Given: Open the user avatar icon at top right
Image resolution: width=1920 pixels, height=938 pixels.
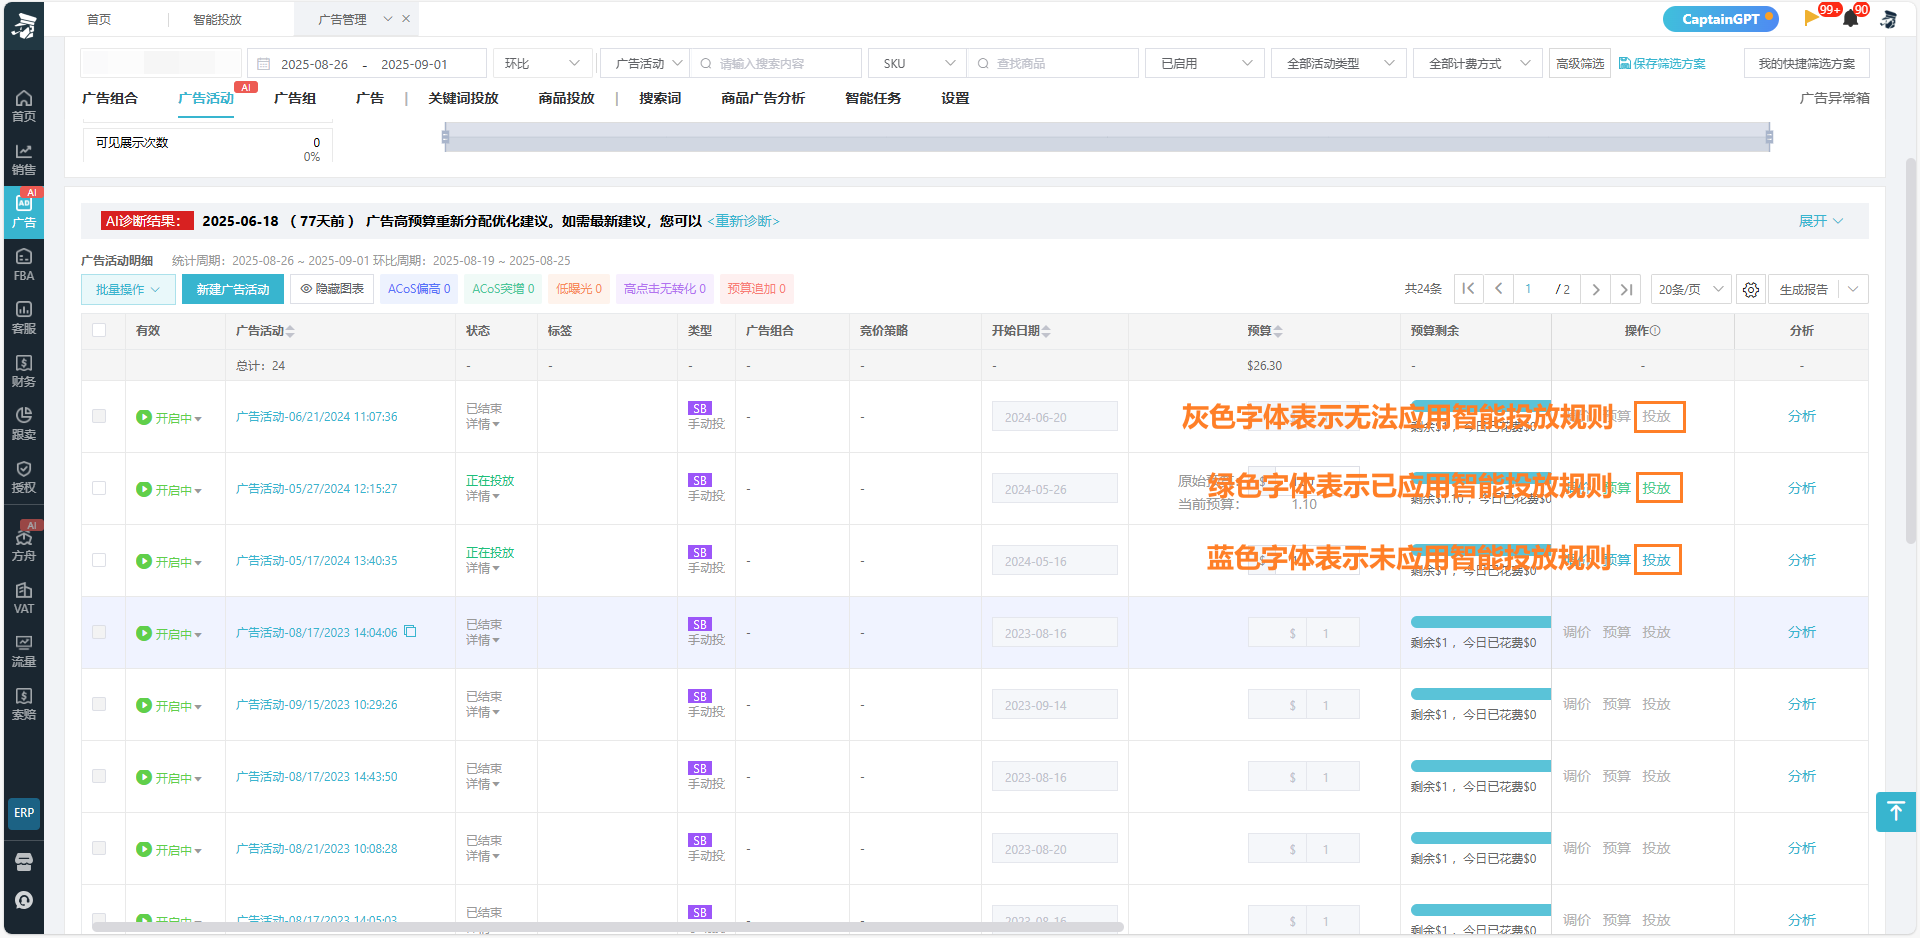Looking at the screenshot, I should click(1888, 18).
